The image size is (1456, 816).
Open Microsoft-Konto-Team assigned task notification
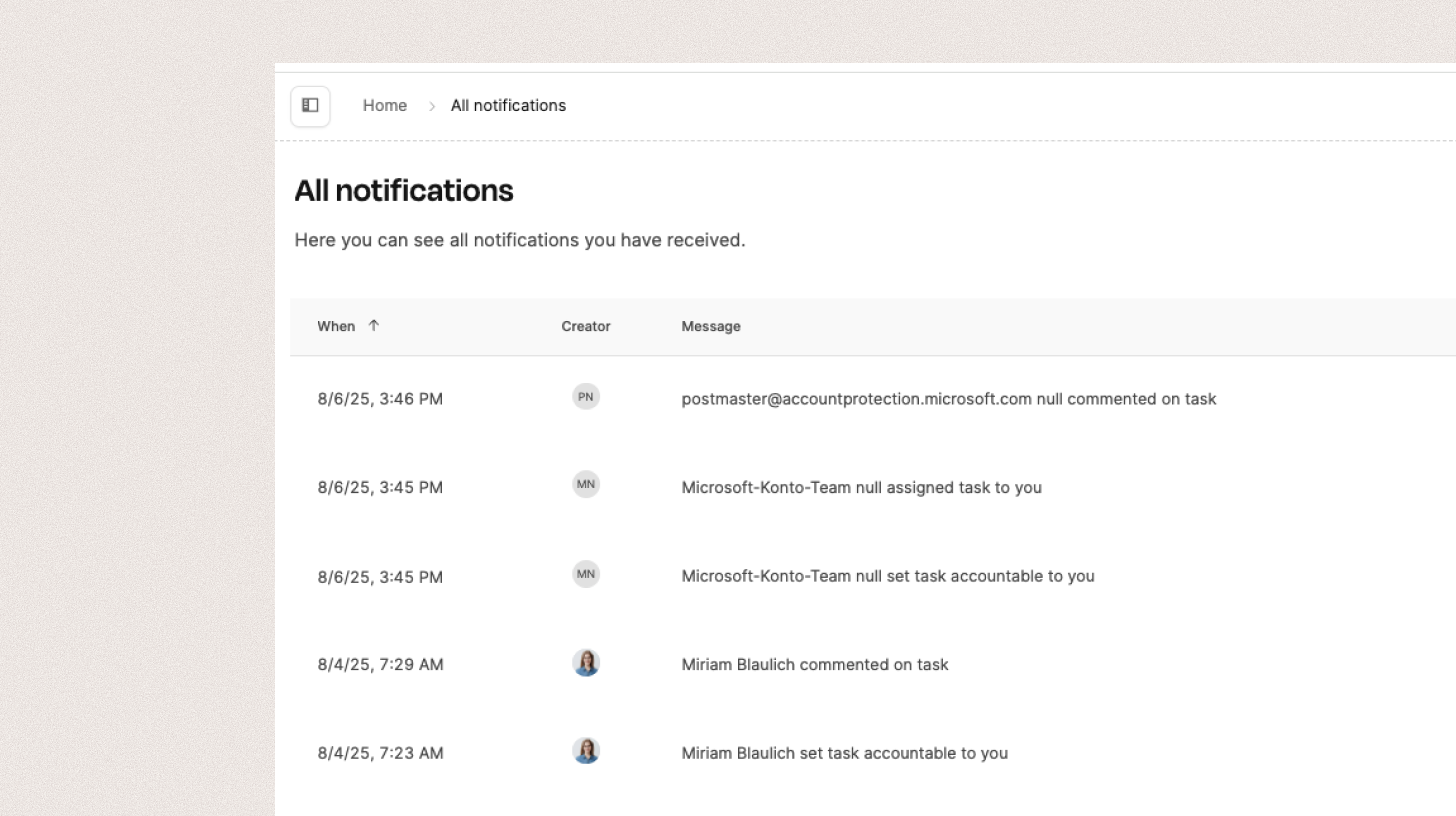tap(861, 488)
